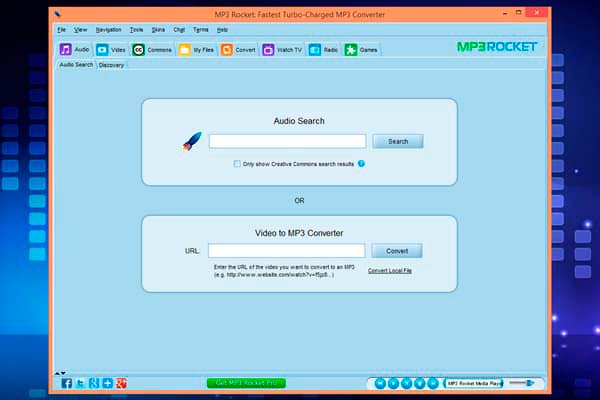
Task: Open the View menu
Action: click(80, 30)
